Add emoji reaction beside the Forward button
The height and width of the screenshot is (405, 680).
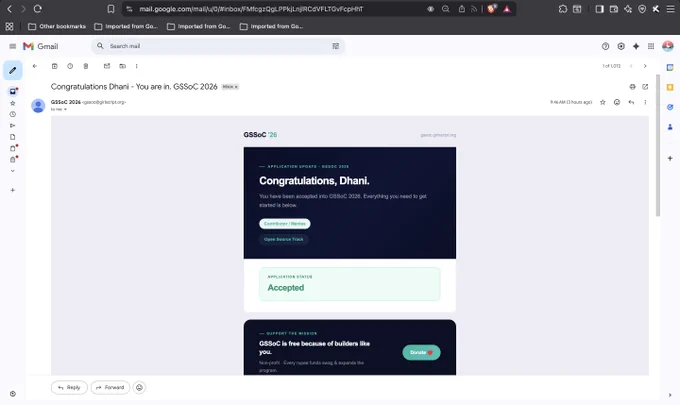(139, 387)
